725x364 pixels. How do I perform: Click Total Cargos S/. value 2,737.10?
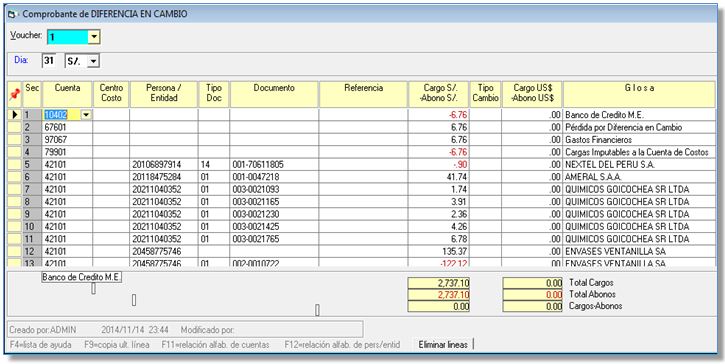coord(438,283)
